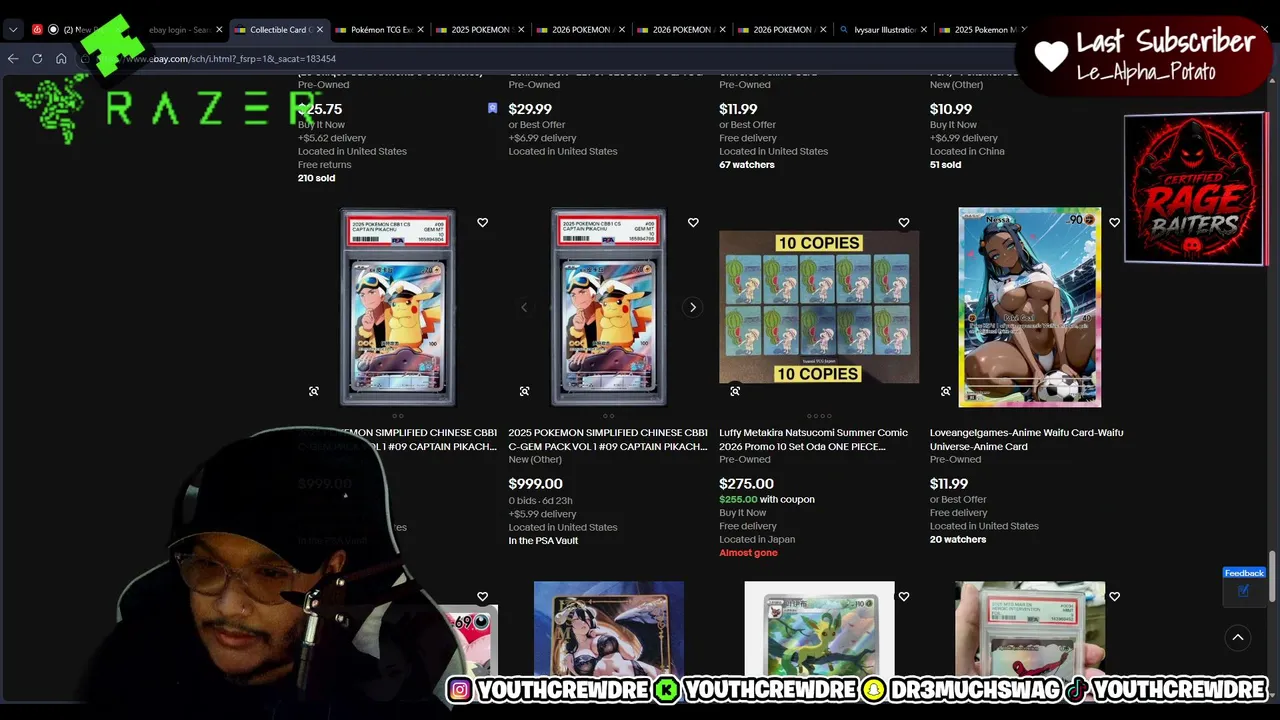Show next image of the 0-bids Captain Pikachu

(692, 307)
